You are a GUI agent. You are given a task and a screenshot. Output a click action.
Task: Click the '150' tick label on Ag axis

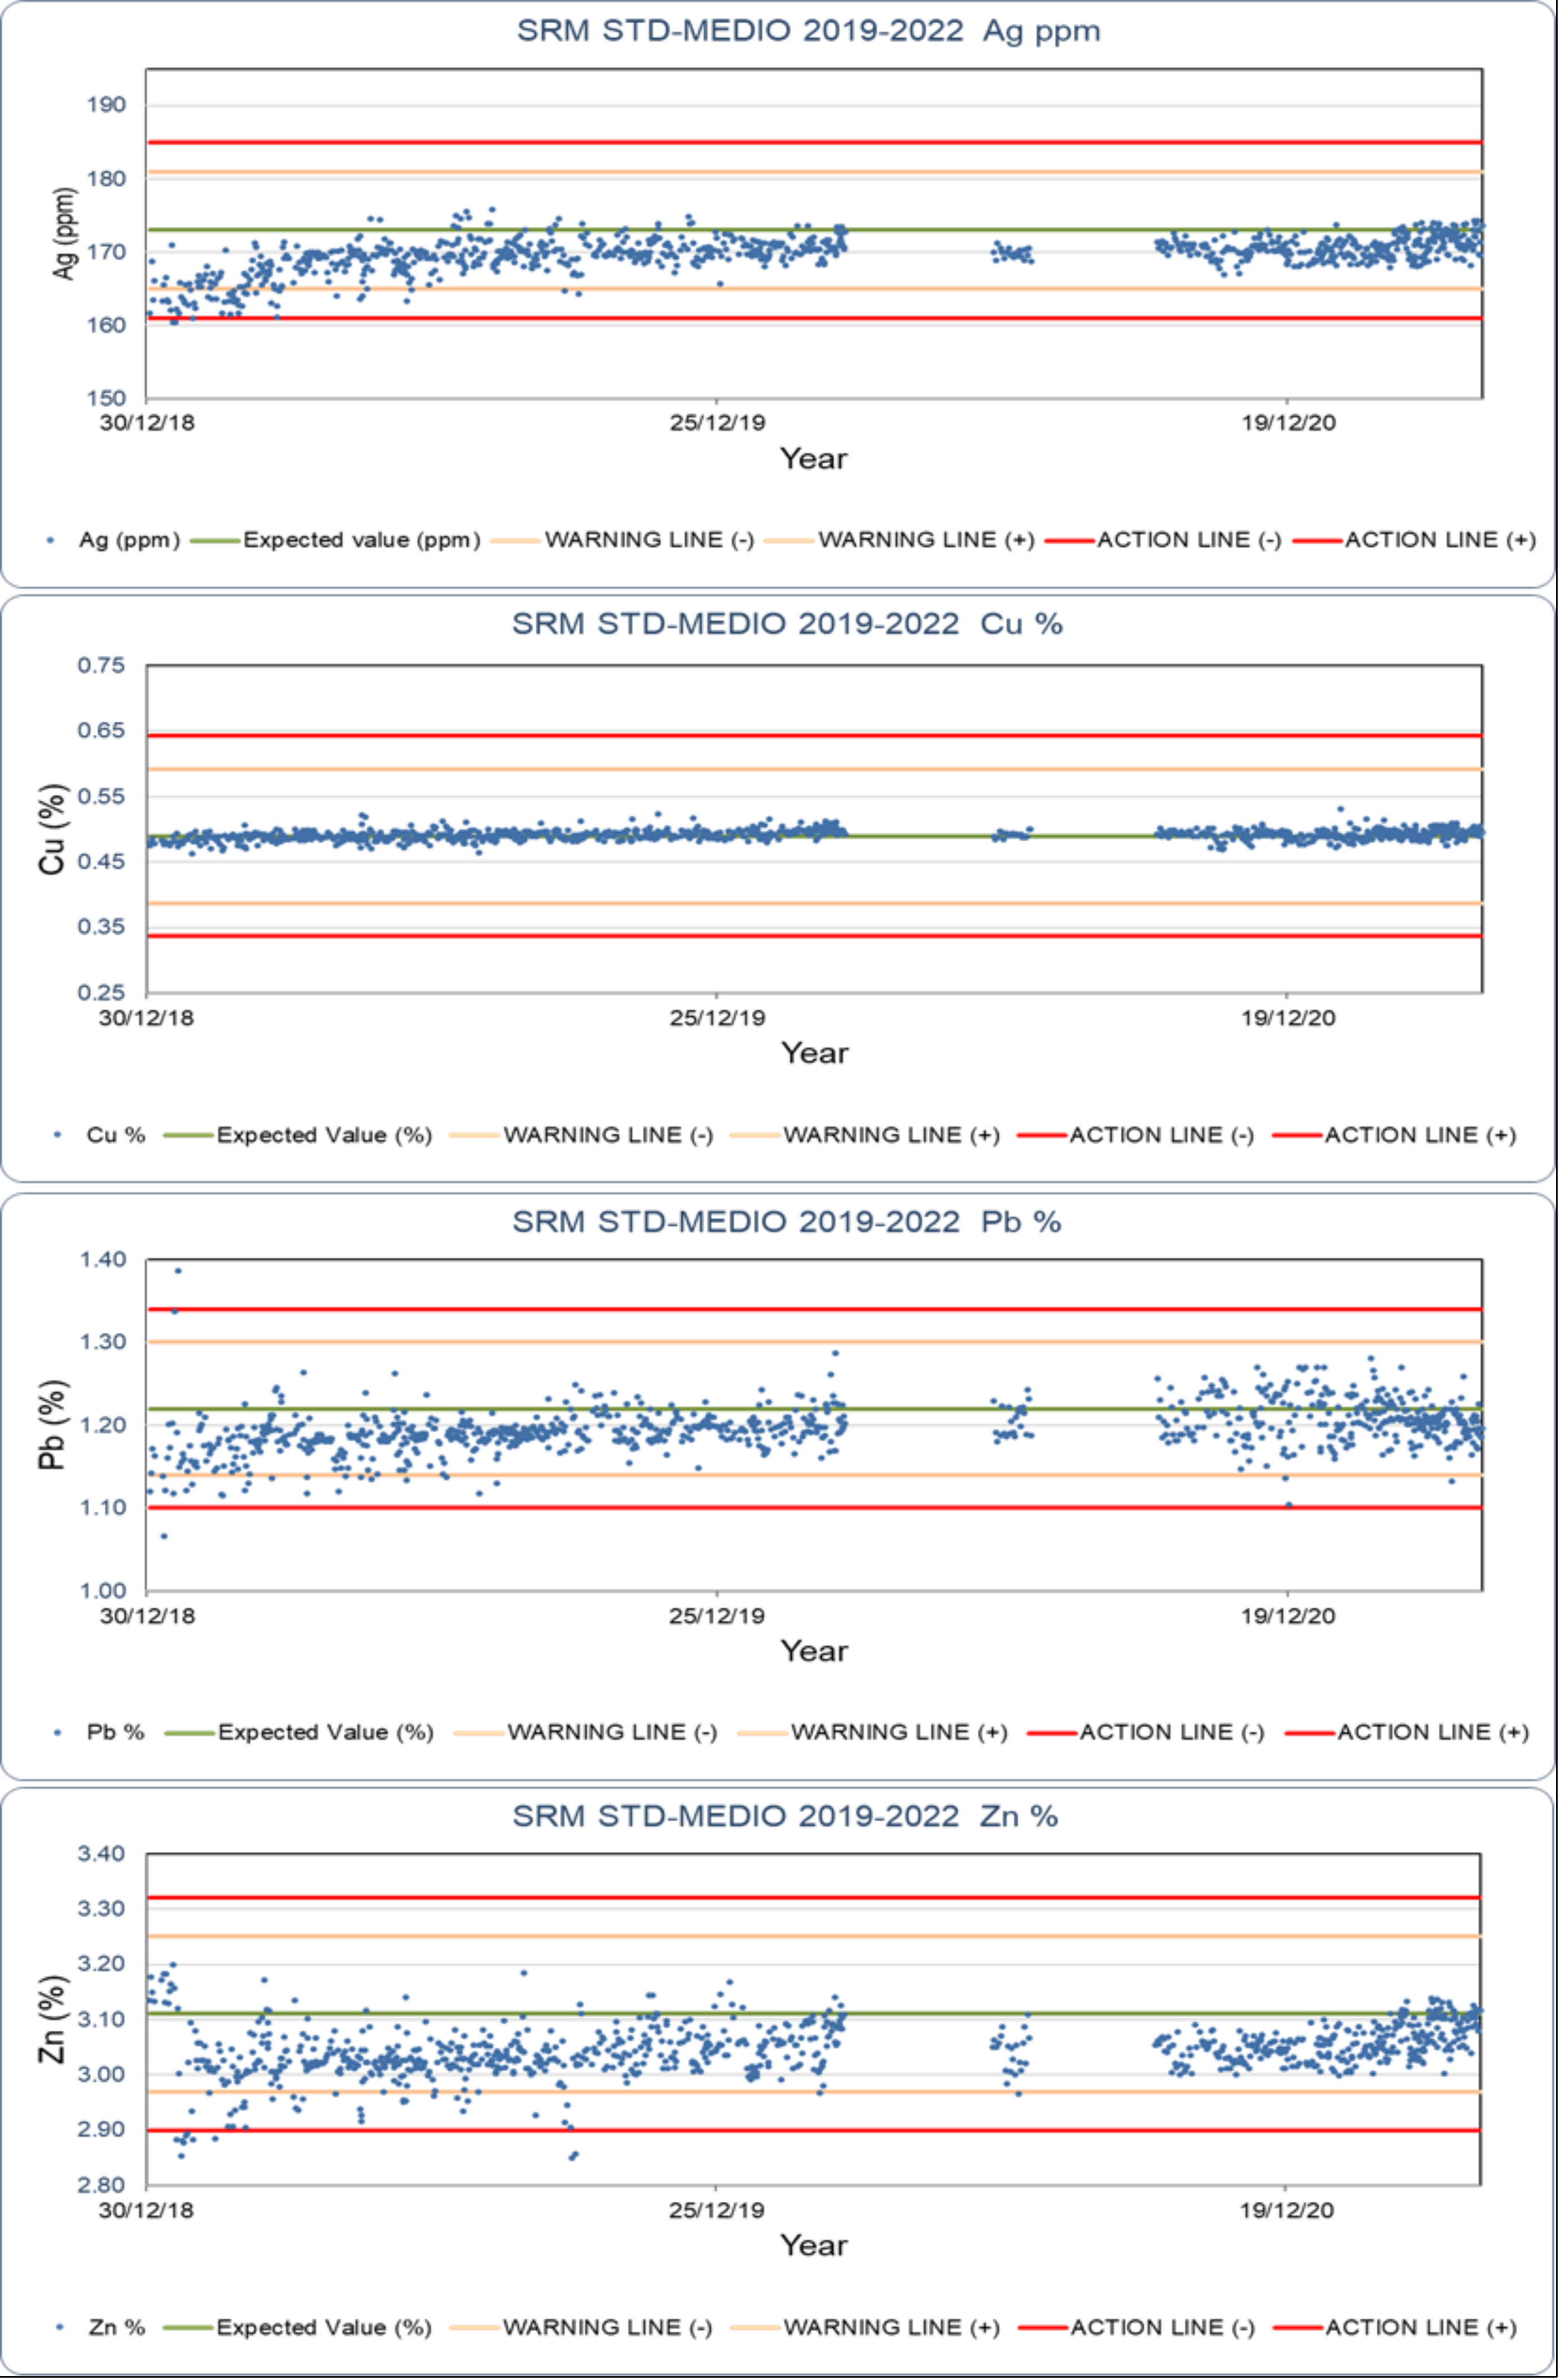pyautogui.click(x=106, y=398)
